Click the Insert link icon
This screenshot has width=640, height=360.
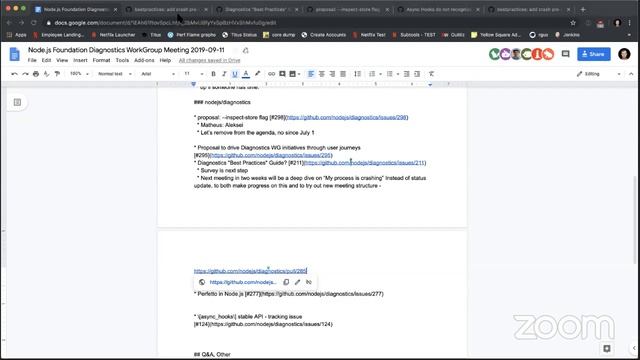(271, 74)
